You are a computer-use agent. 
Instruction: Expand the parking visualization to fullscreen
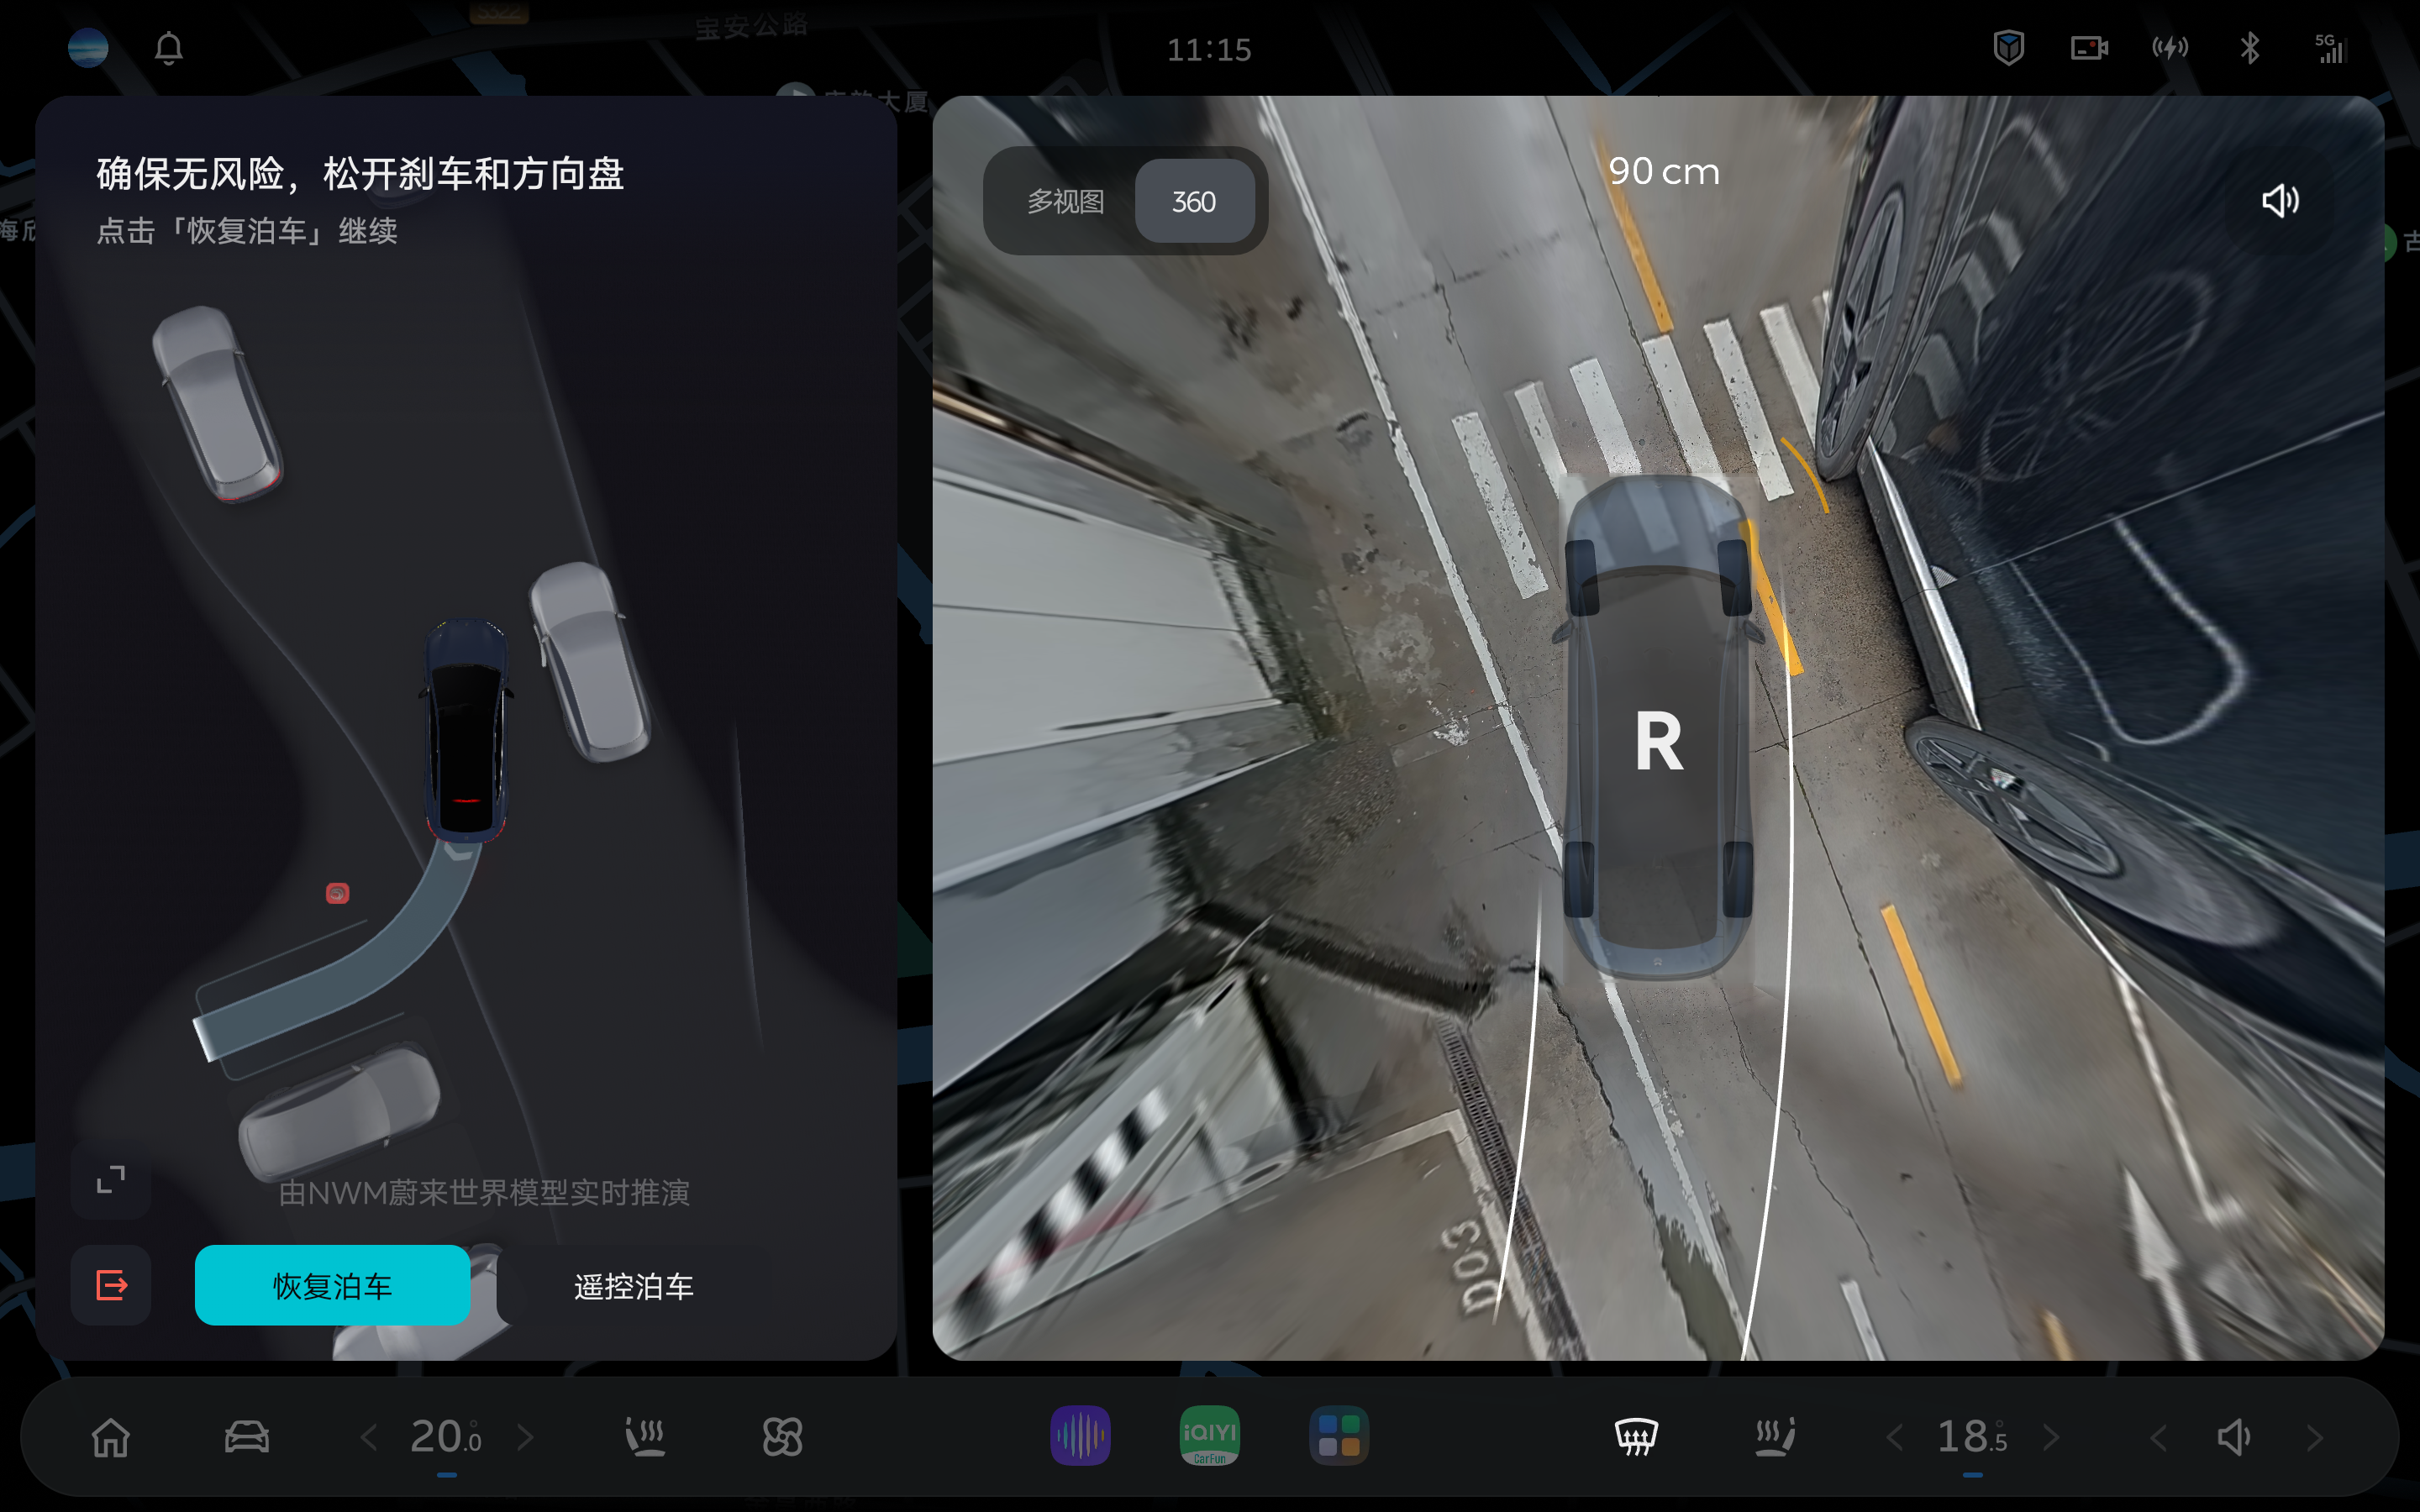click(111, 1180)
